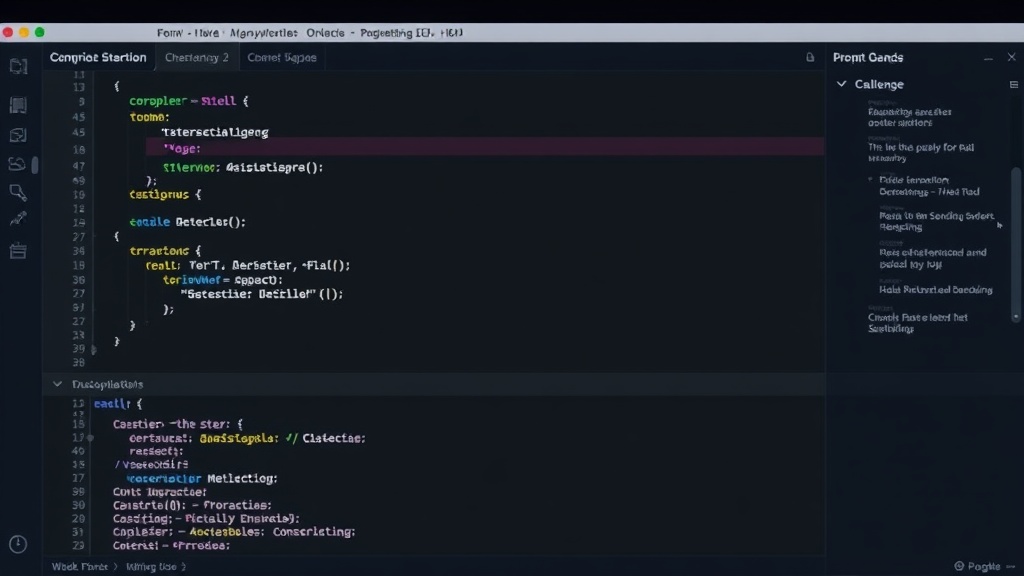Switch to the Conqrioe Stertion tab
1024x576 pixels.
point(98,57)
